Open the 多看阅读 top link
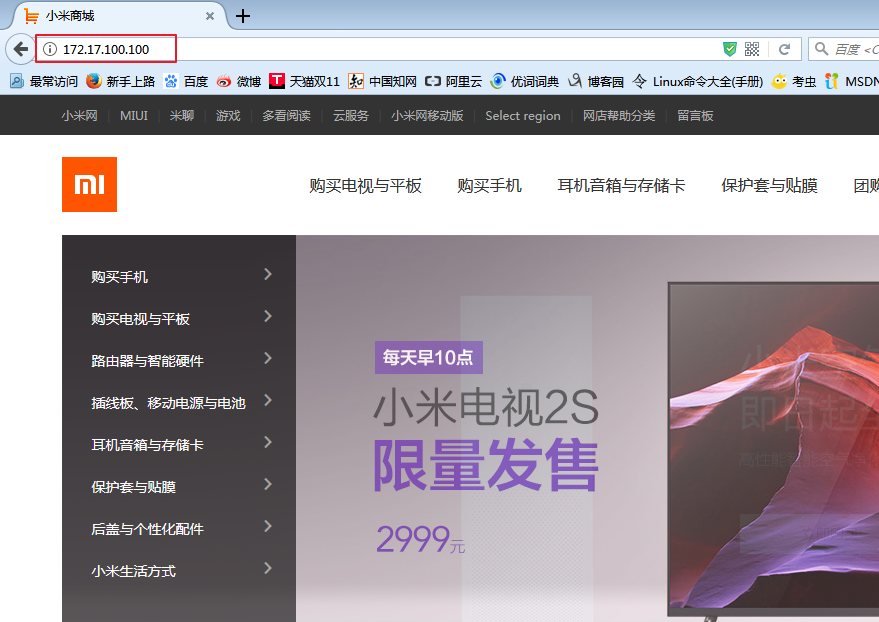 pos(286,115)
